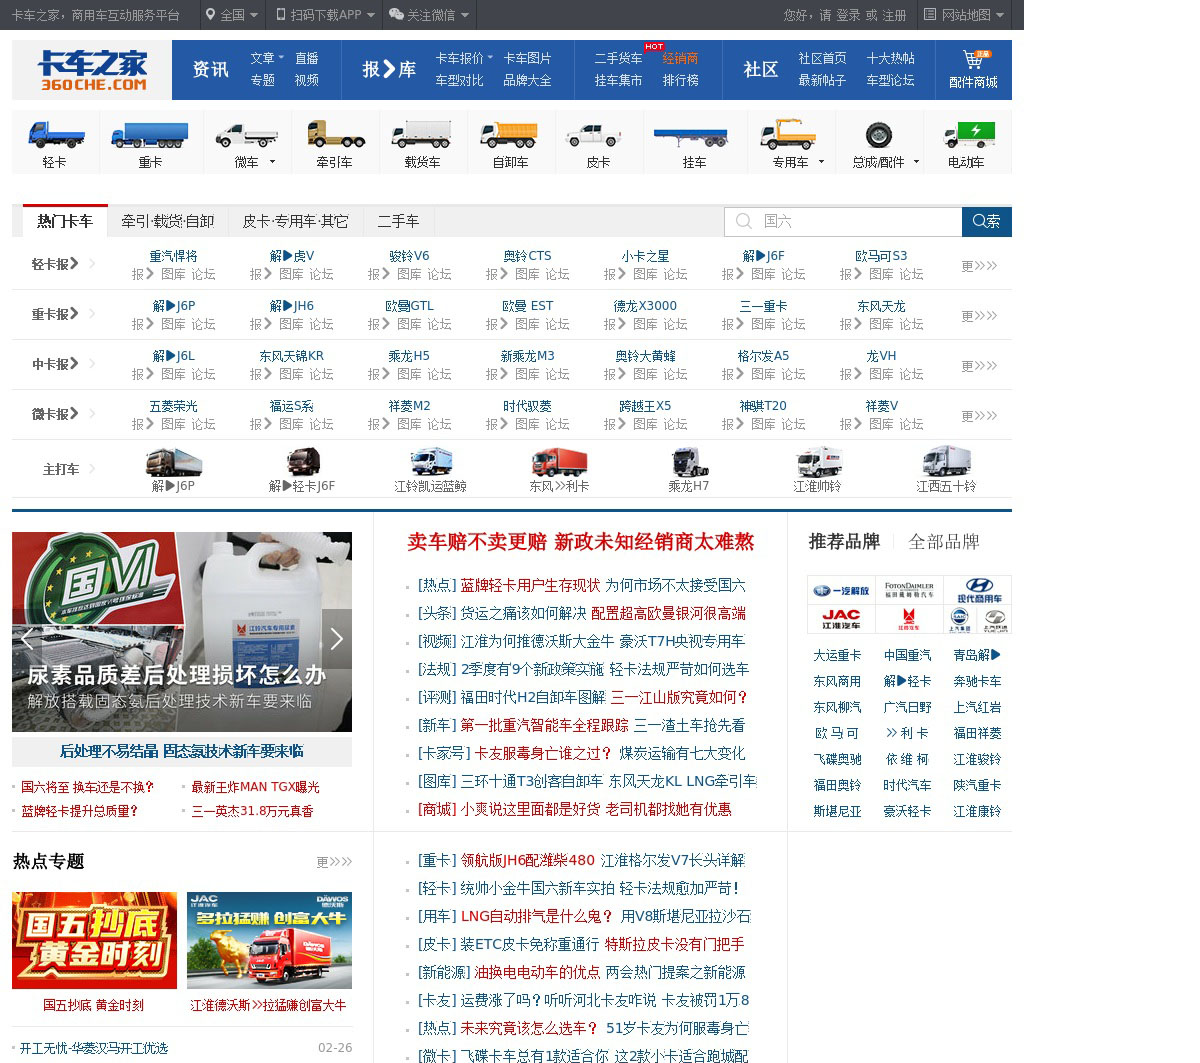Image resolution: width=1200 pixels, height=1063 pixels.
Task: Open the Foton Daimler brand logo
Action: tap(909, 590)
